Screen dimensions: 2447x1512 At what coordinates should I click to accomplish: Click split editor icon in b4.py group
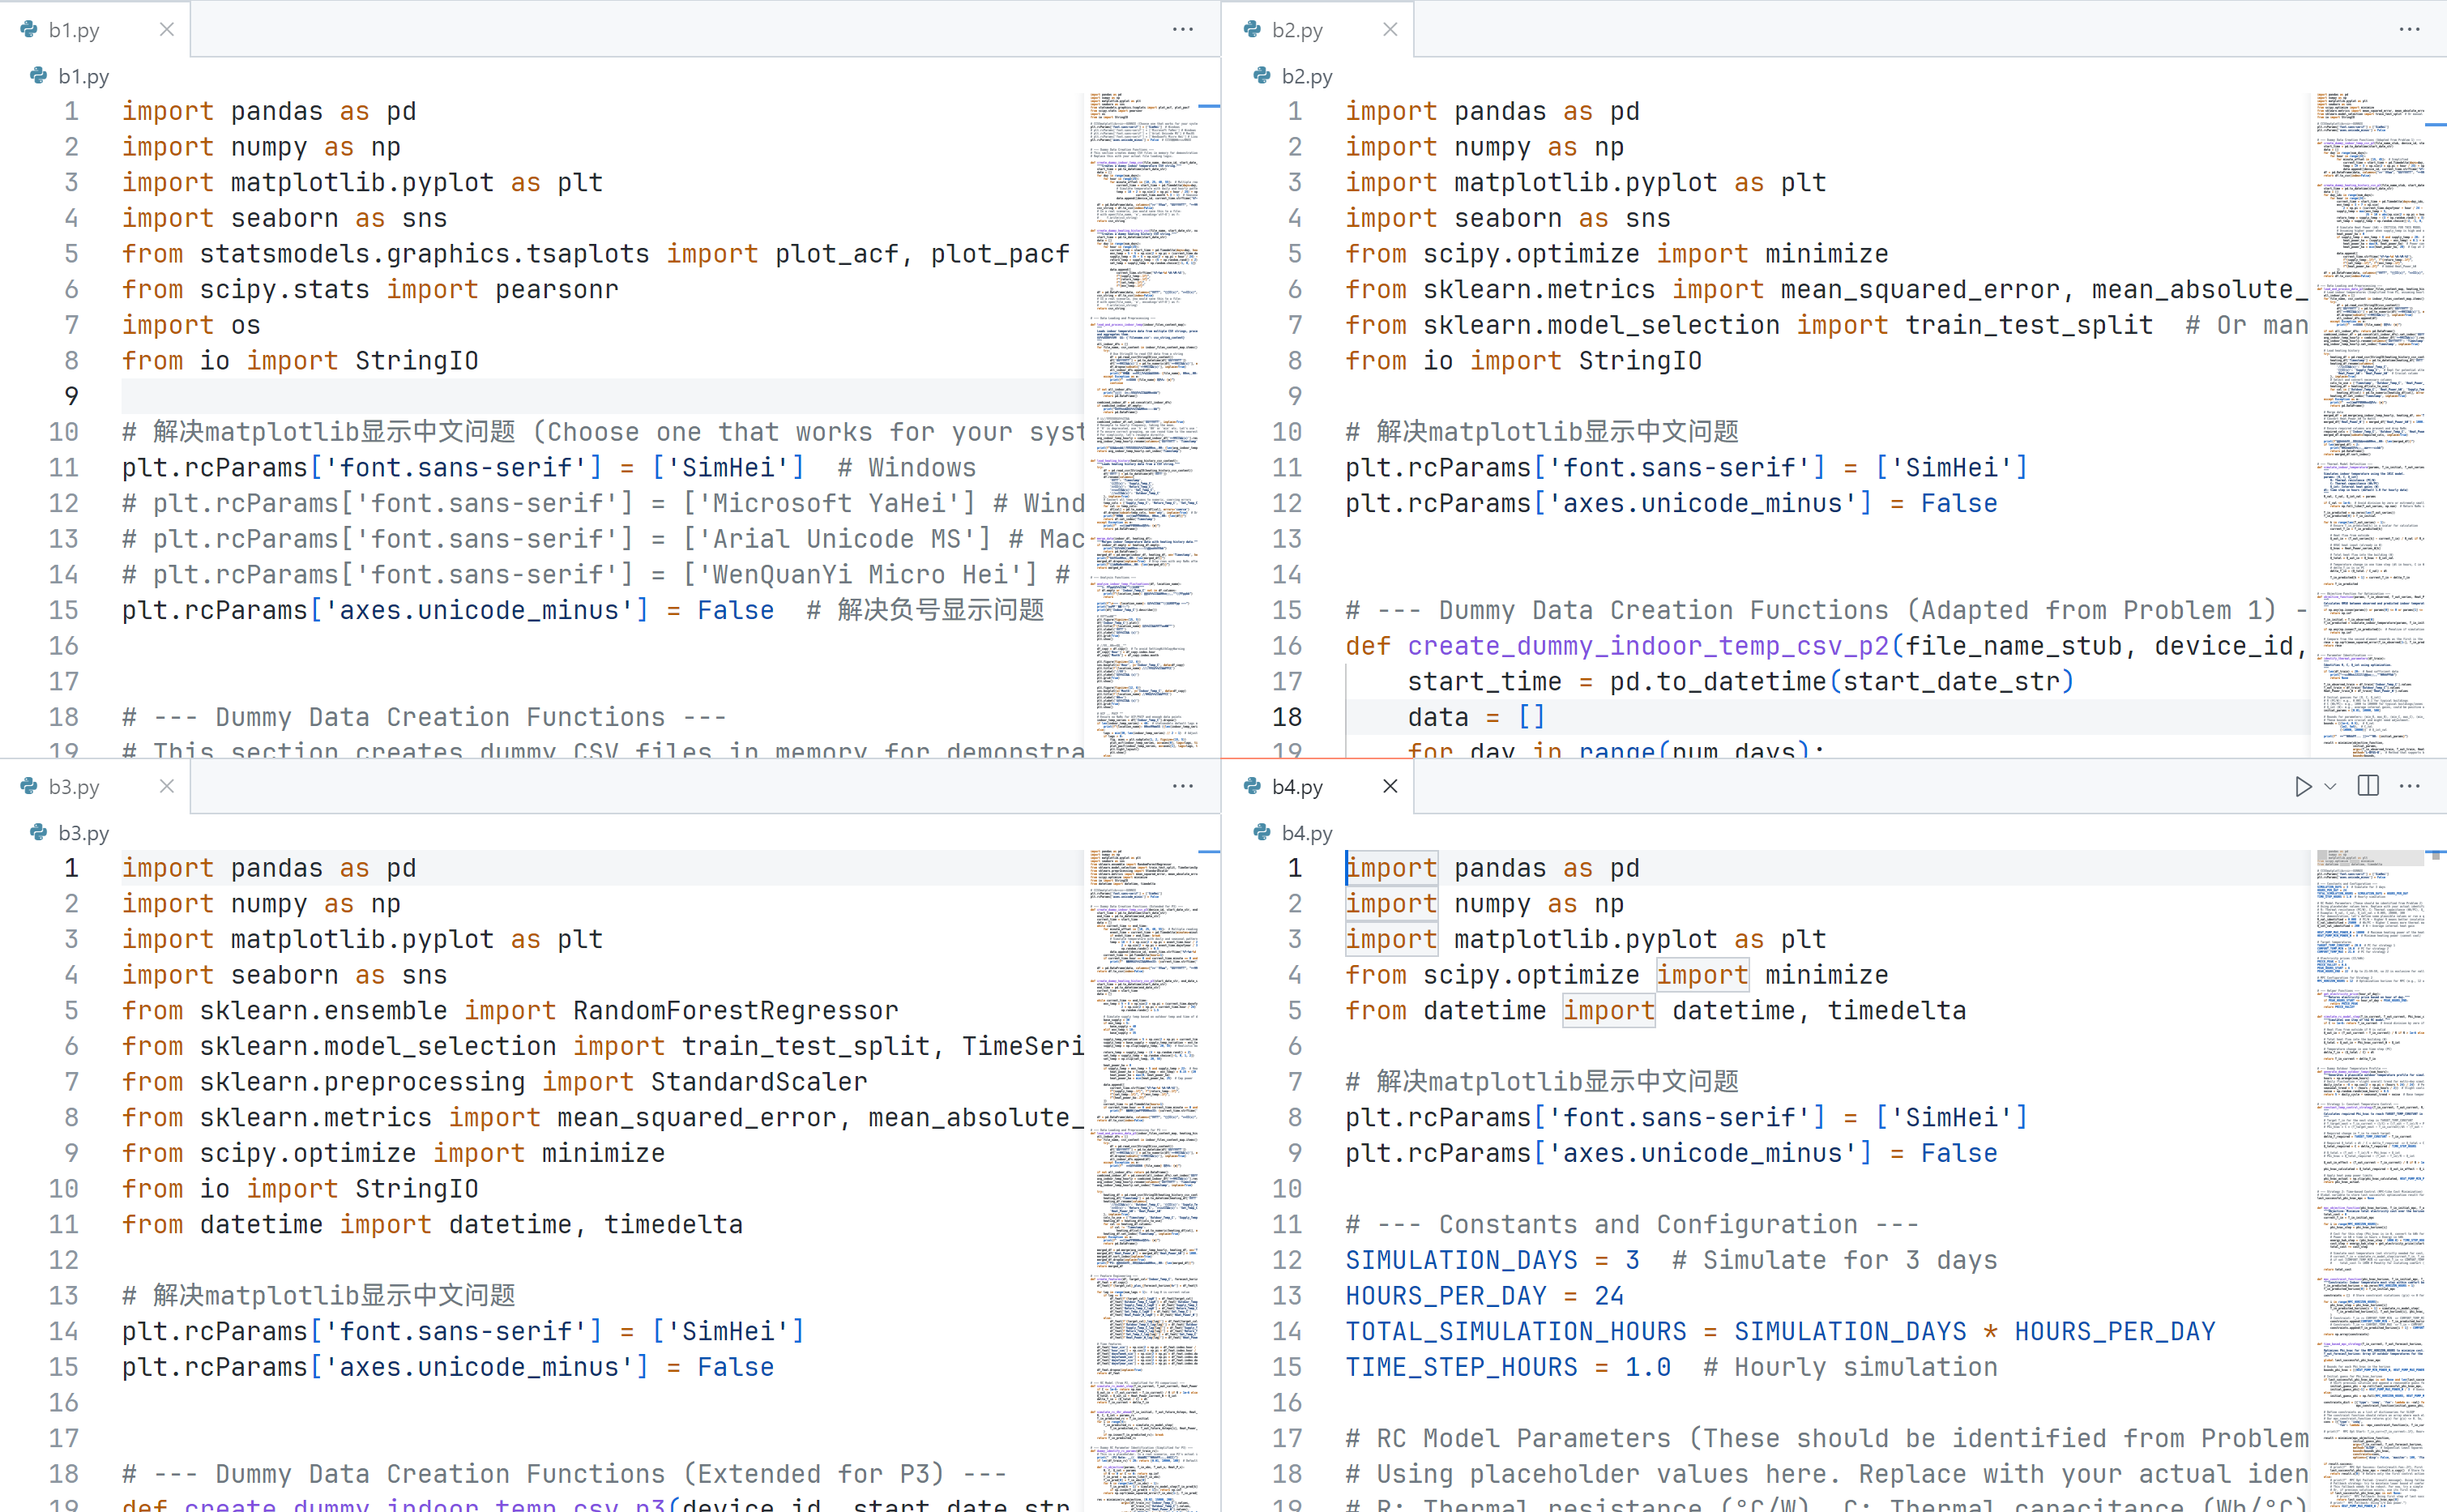pyautogui.click(x=2368, y=786)
